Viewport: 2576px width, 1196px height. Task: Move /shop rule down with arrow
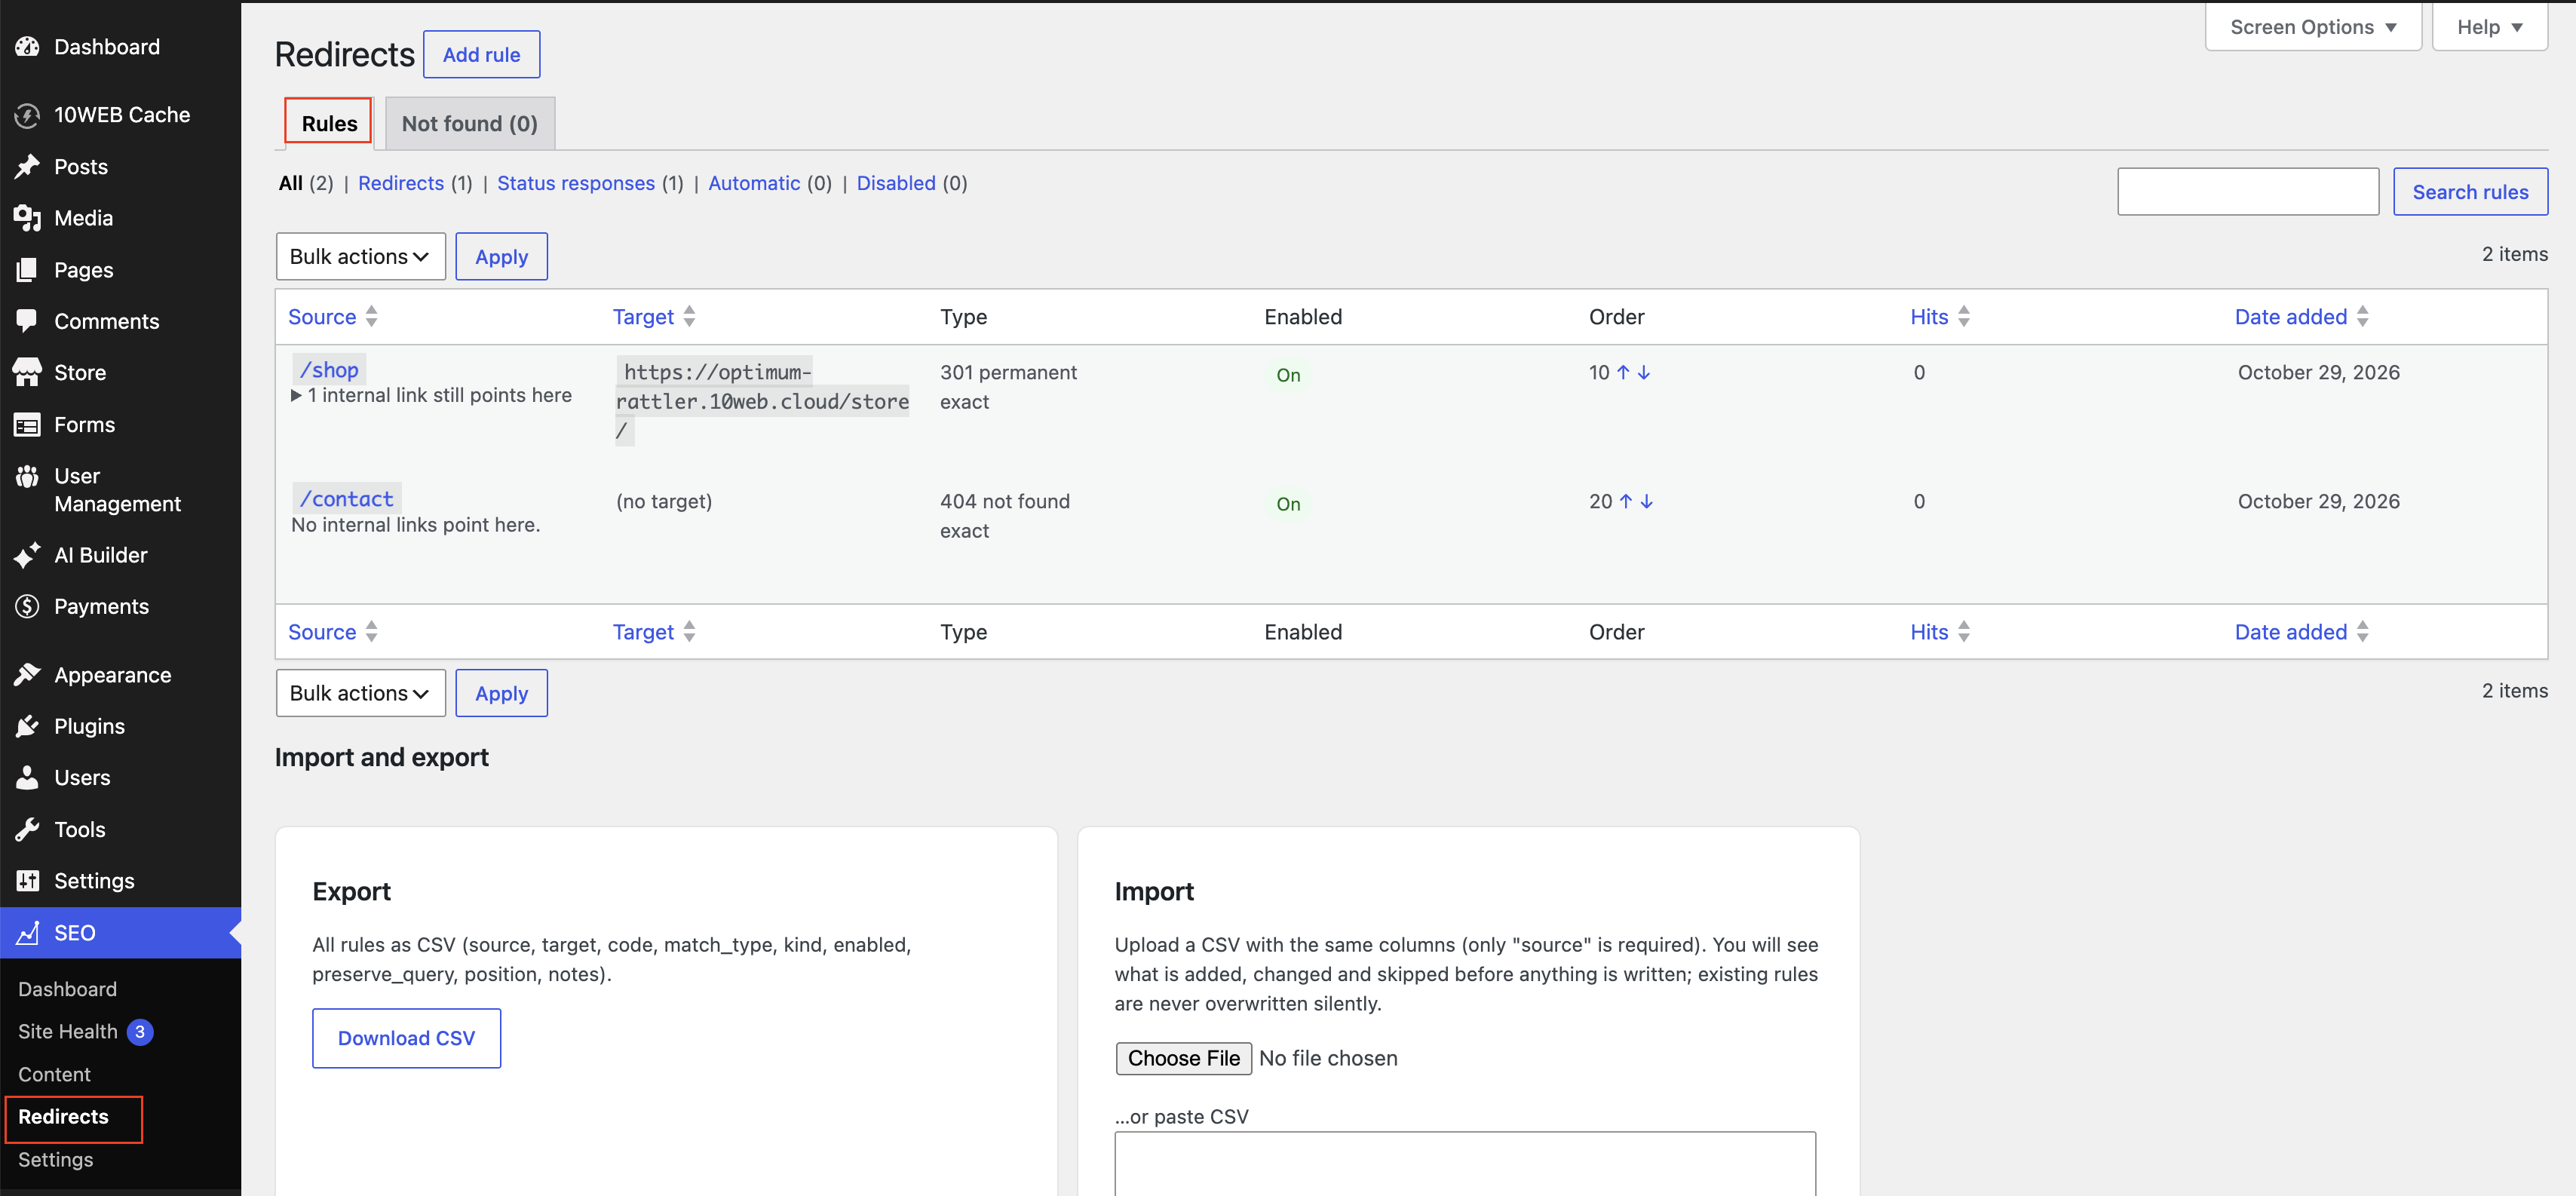pyautogui.click(x=1644, y=373)
